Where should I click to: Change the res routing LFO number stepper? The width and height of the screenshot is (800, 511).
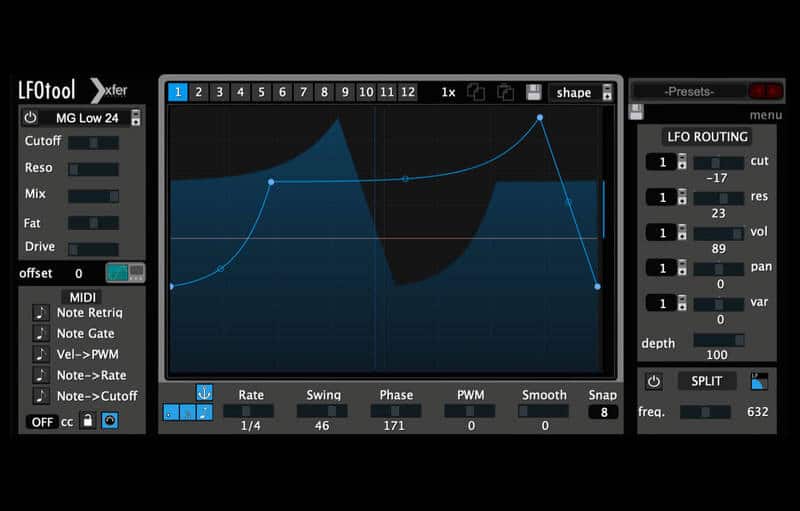click(x=682, y=197)
